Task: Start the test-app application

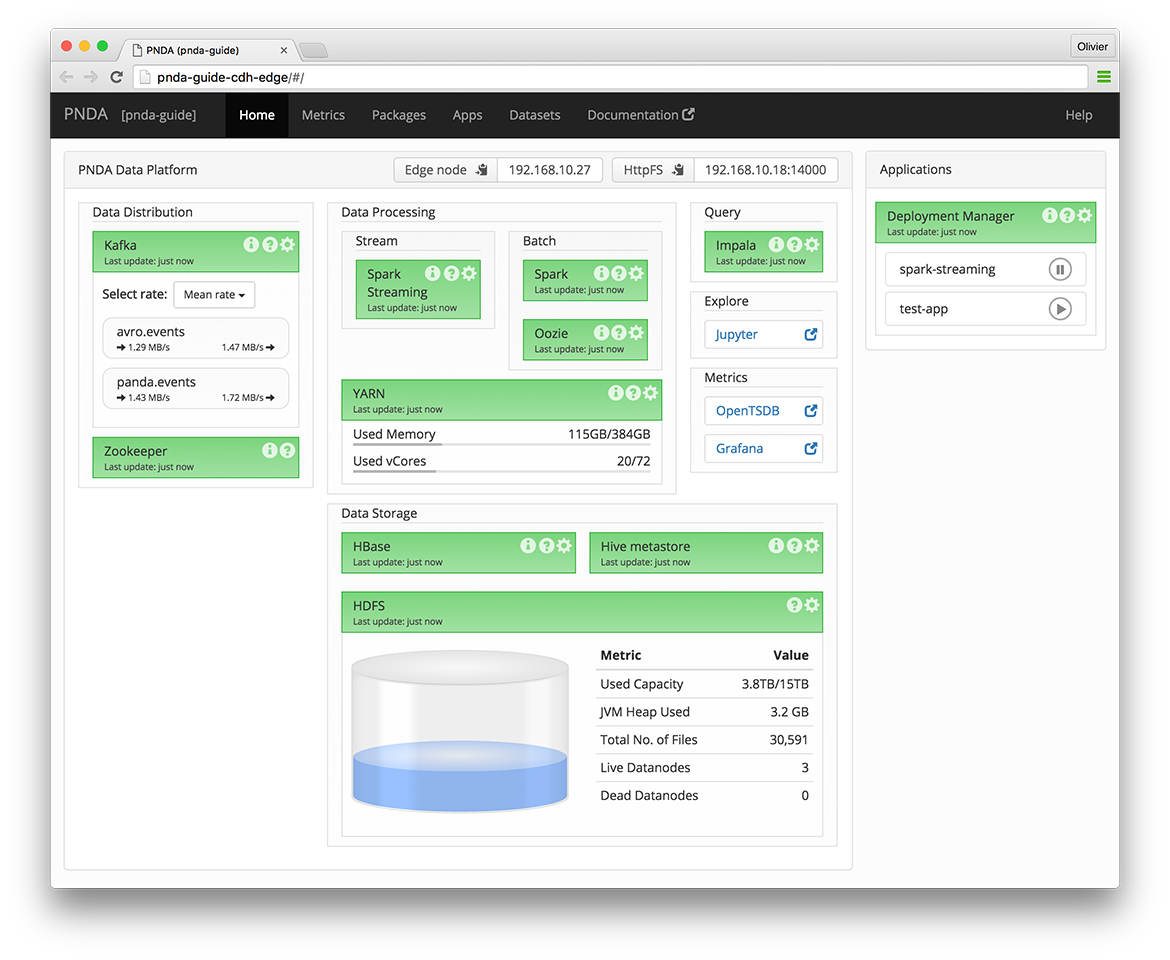Action: 1059,309
